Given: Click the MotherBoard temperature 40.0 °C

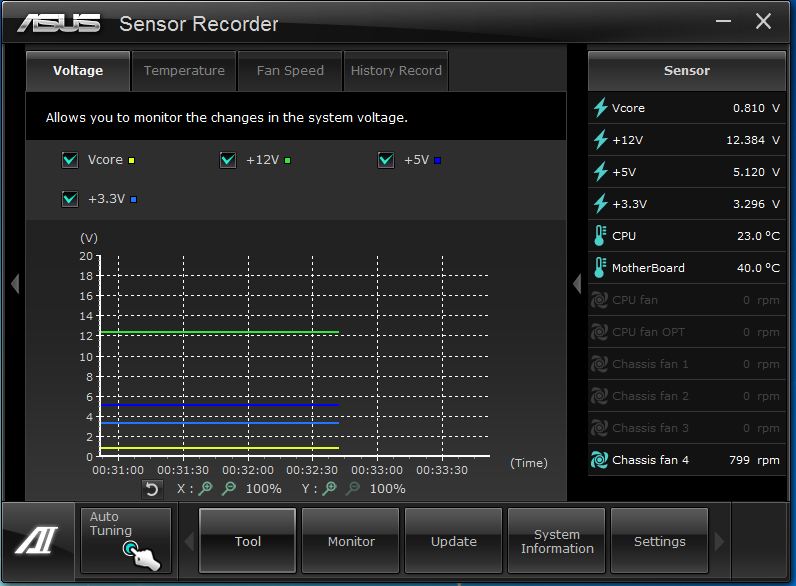Looking at the screenshot, I should 758,268.
